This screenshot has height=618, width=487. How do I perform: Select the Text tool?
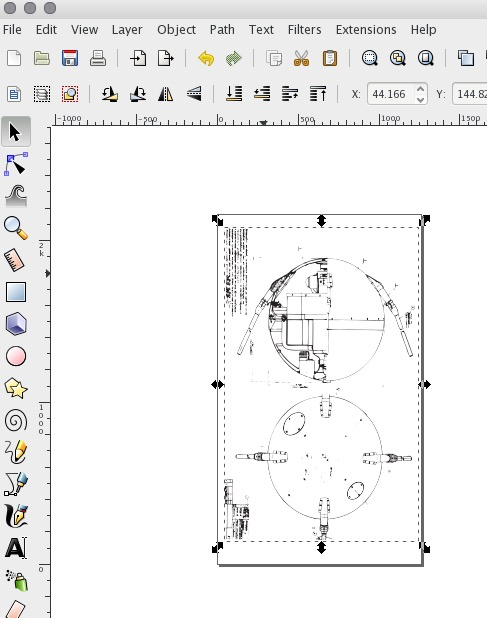[x=16, y=548]
